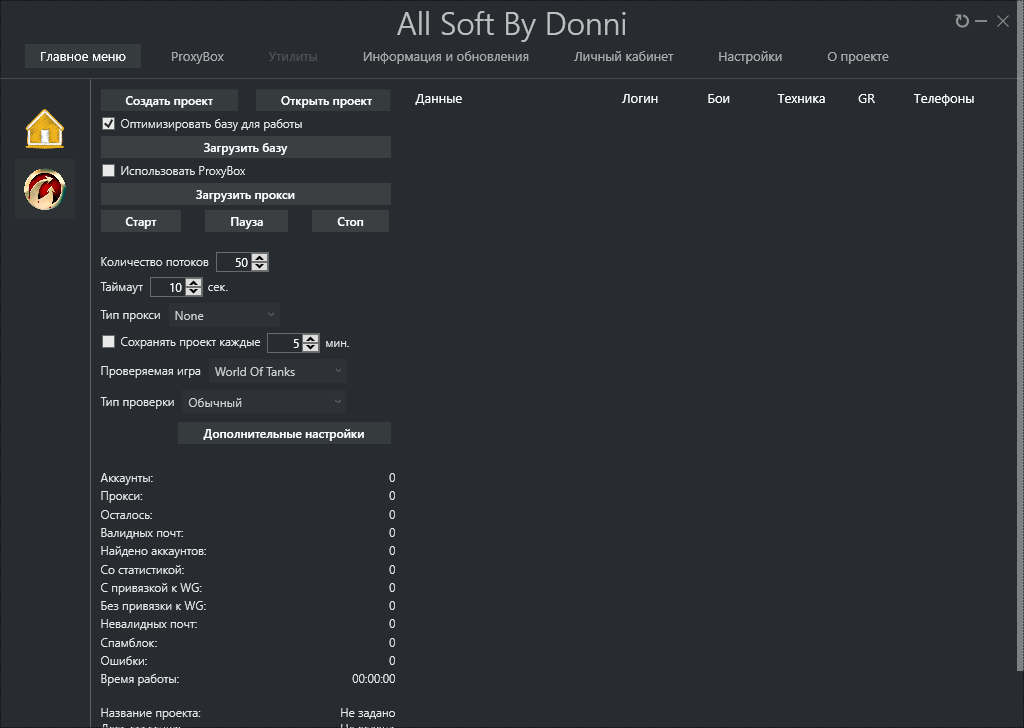Toggle 'Оптимизировать базу для работы' checkbox

(109, 124)
